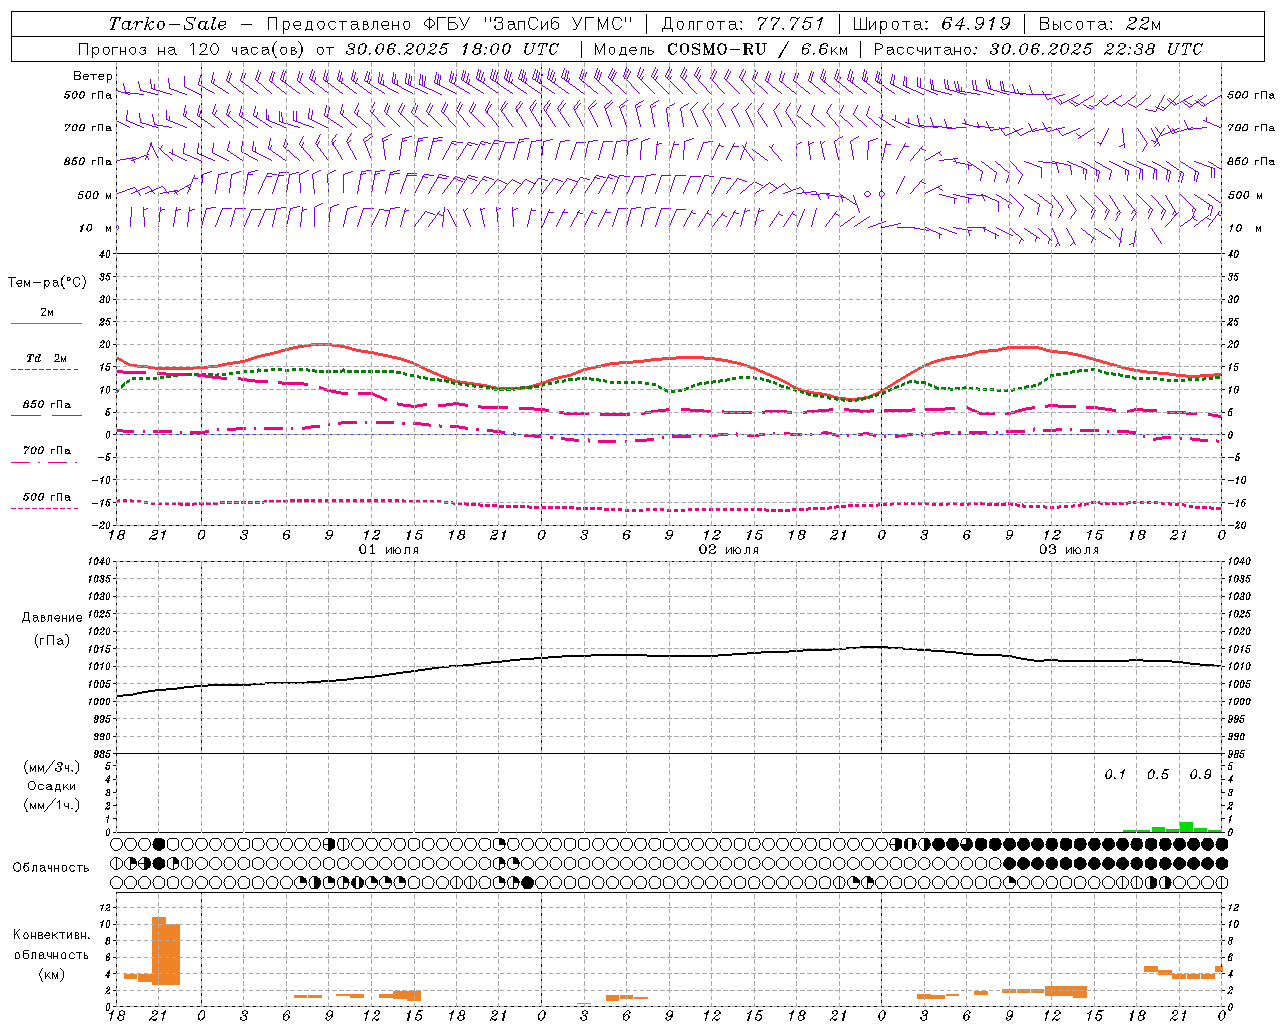Click the 'Высота: 22м' elevation label
Viewport: 1280px width, 1024px height.
click(1099, 24)
